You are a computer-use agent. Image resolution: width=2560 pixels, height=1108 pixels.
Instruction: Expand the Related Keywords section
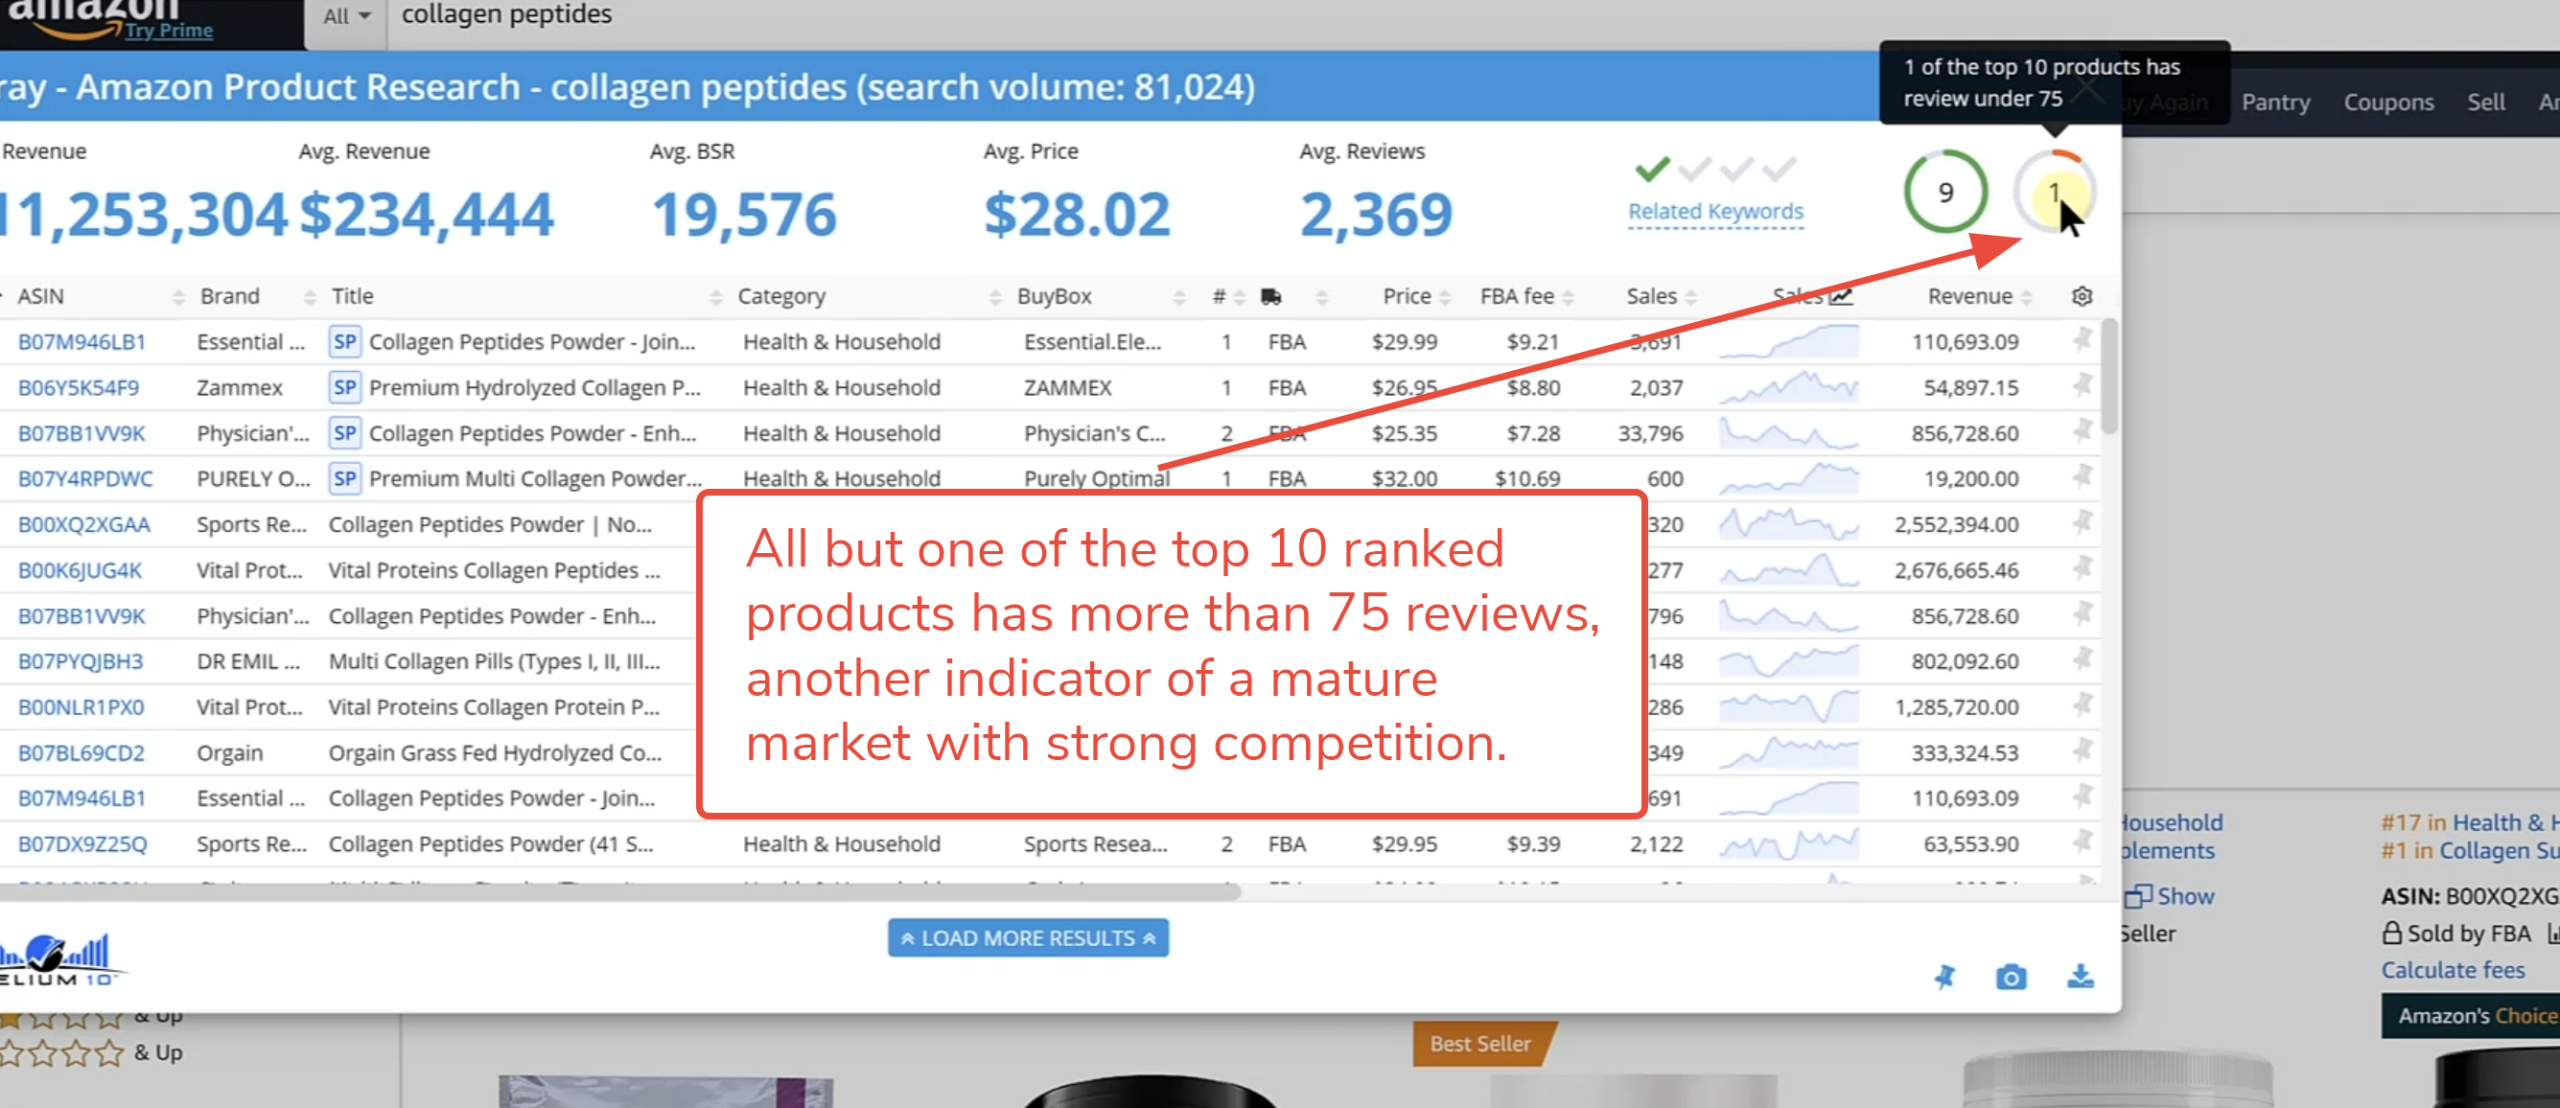point(1714,211)
